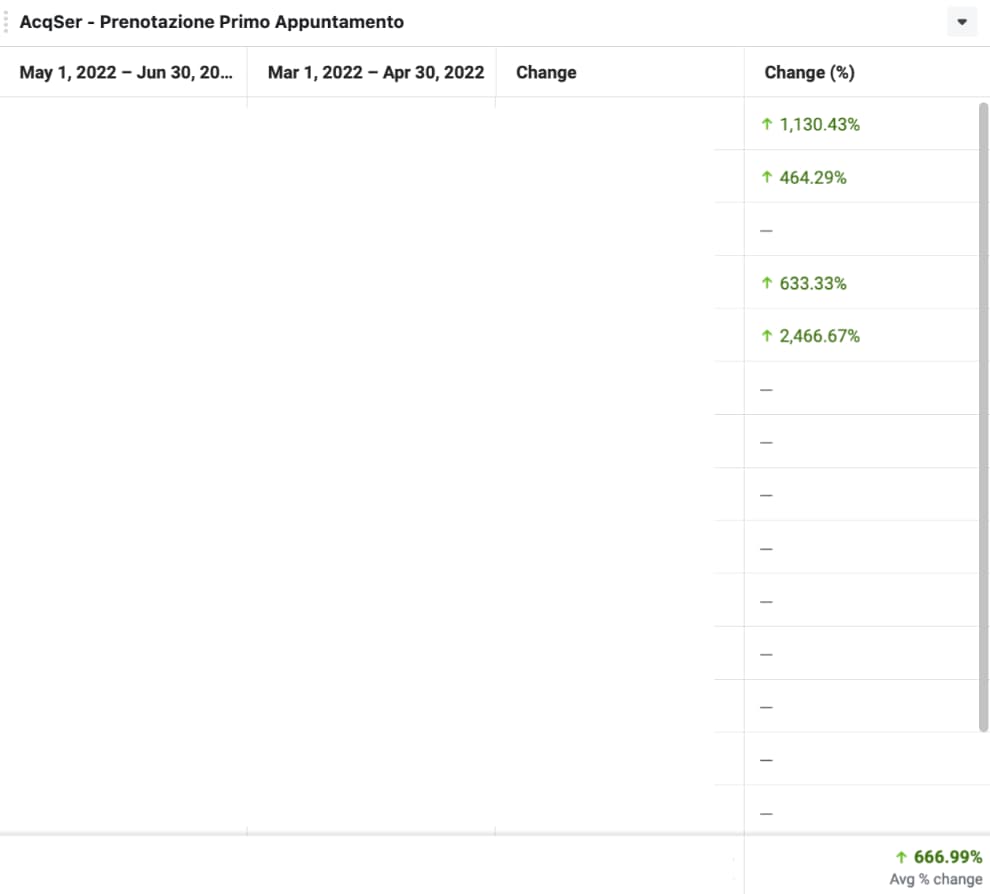Select the 2,466.67% change value
The image size is (990, 894).
click(x=819, y=336)
